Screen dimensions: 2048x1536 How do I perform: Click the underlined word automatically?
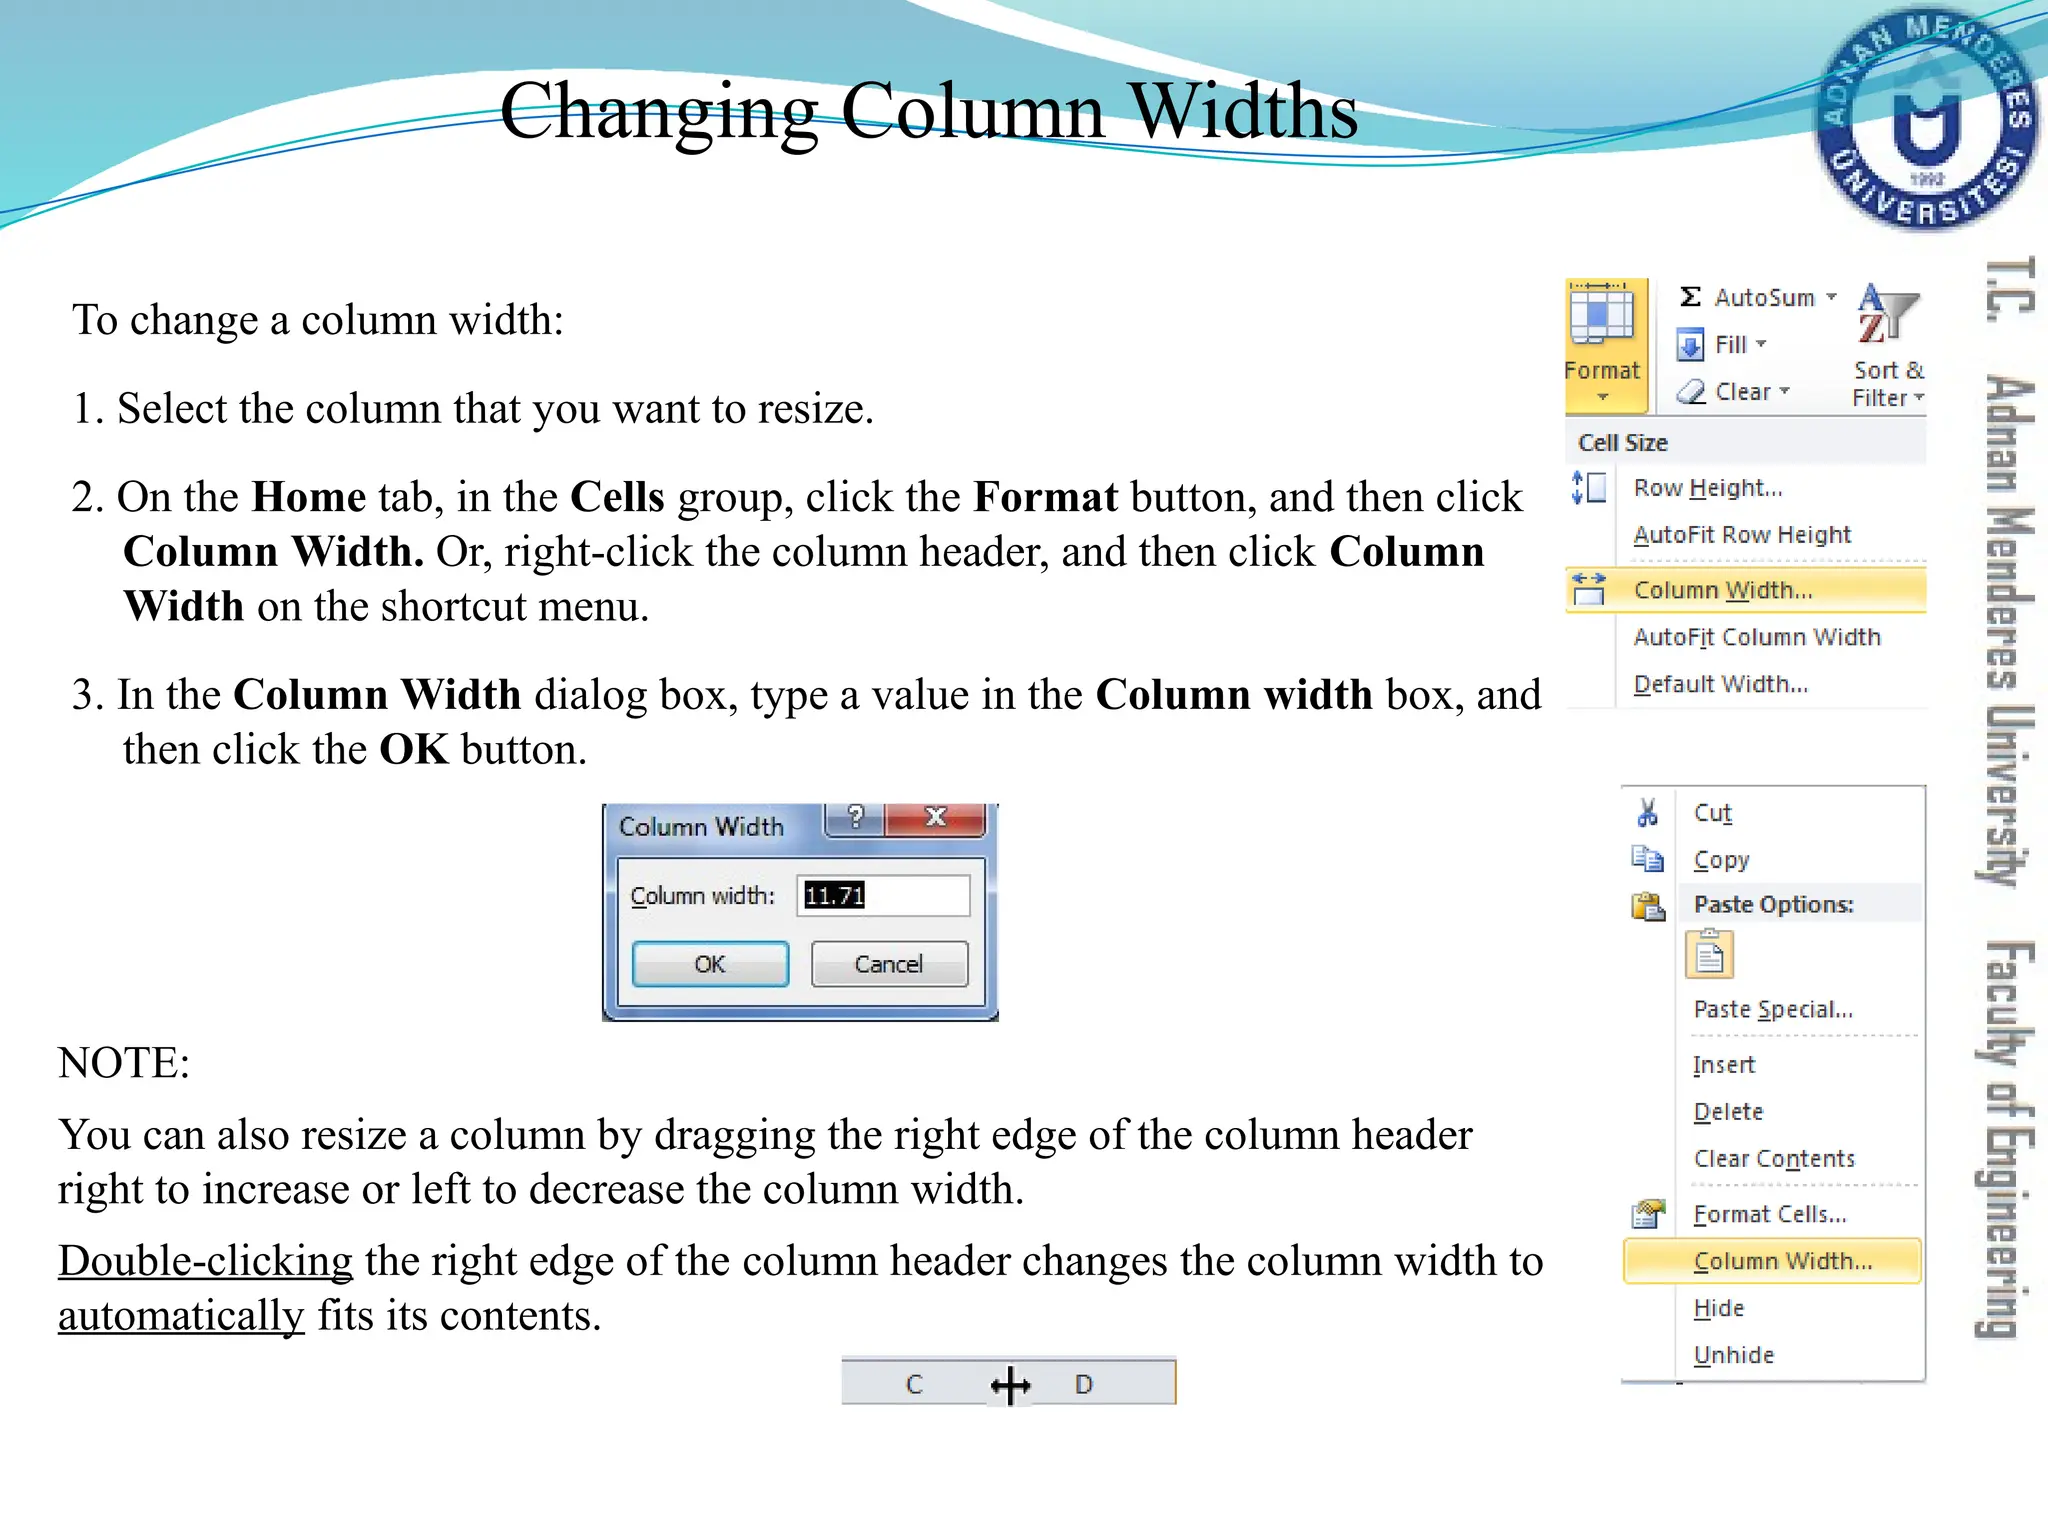coord(181,1316)
